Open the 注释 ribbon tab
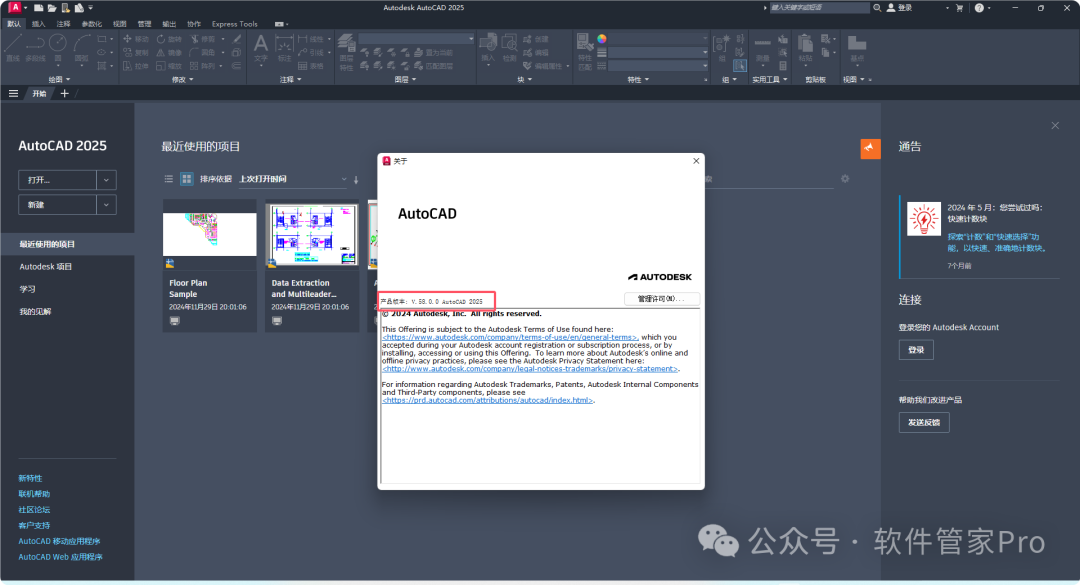Screen dimensions: 1080x585 (63, 23)
